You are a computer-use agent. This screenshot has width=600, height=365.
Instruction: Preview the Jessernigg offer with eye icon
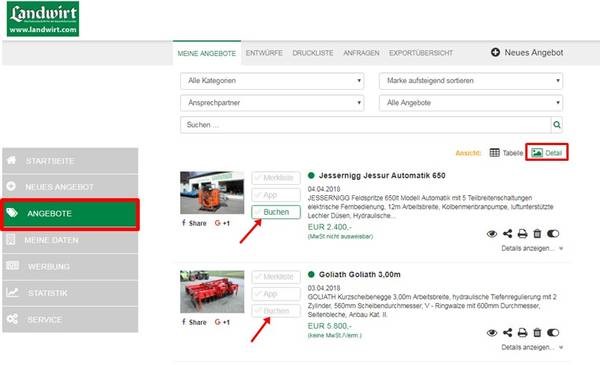click(x=492, y=234)
